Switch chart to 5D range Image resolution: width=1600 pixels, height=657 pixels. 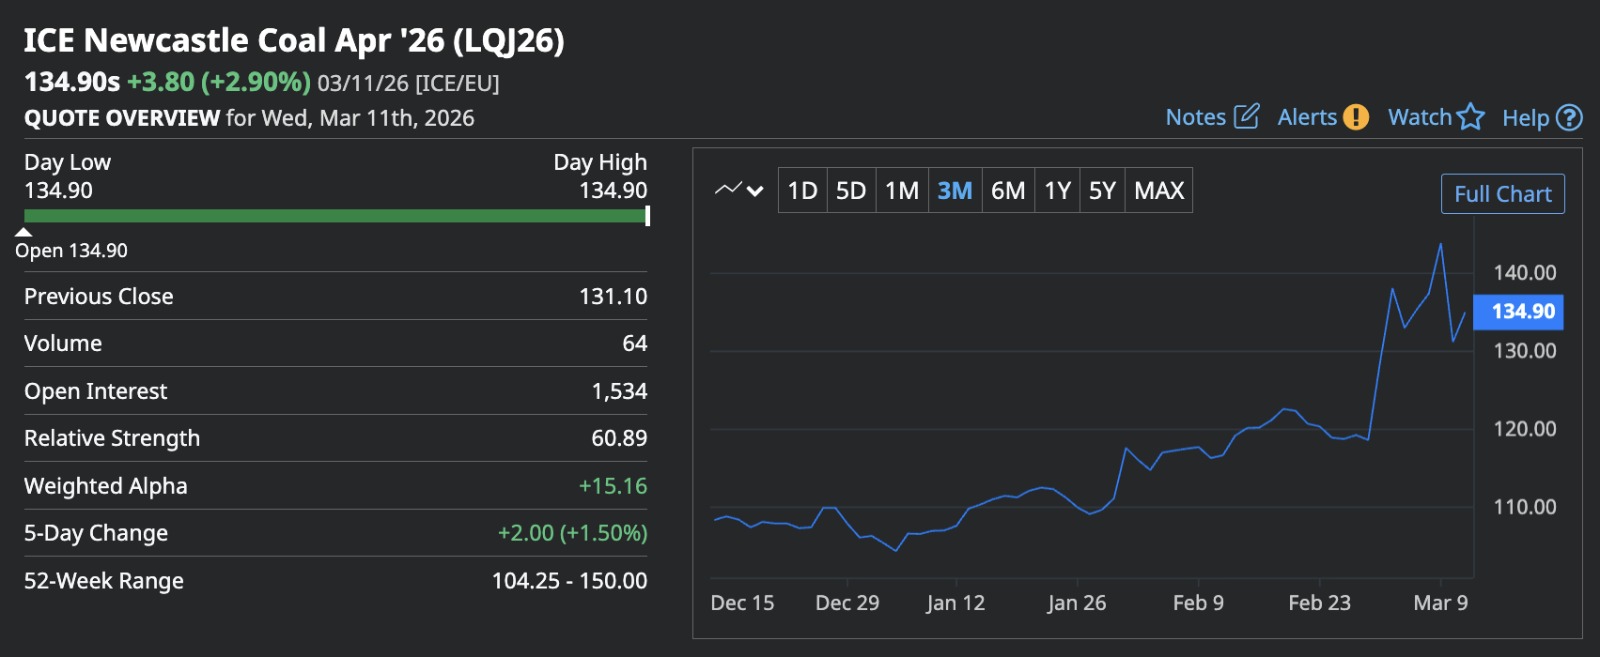tap(850, 190)
